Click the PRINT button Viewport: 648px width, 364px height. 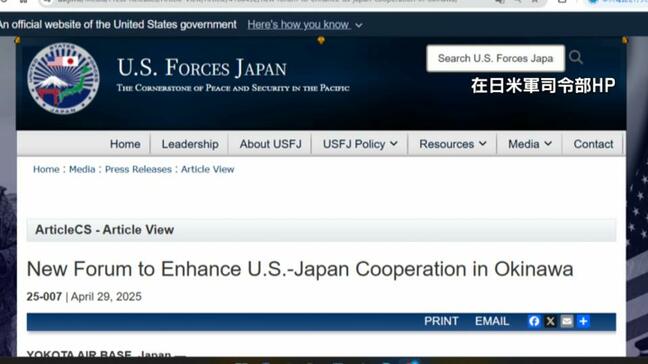441,321
